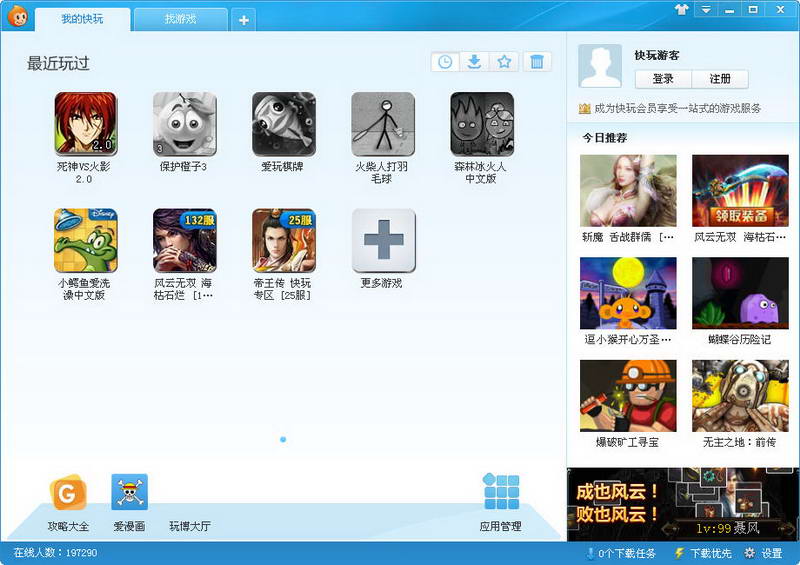800x565 pixels.
Task: Click 0个下载任务 in status bar
Action: 627,553
